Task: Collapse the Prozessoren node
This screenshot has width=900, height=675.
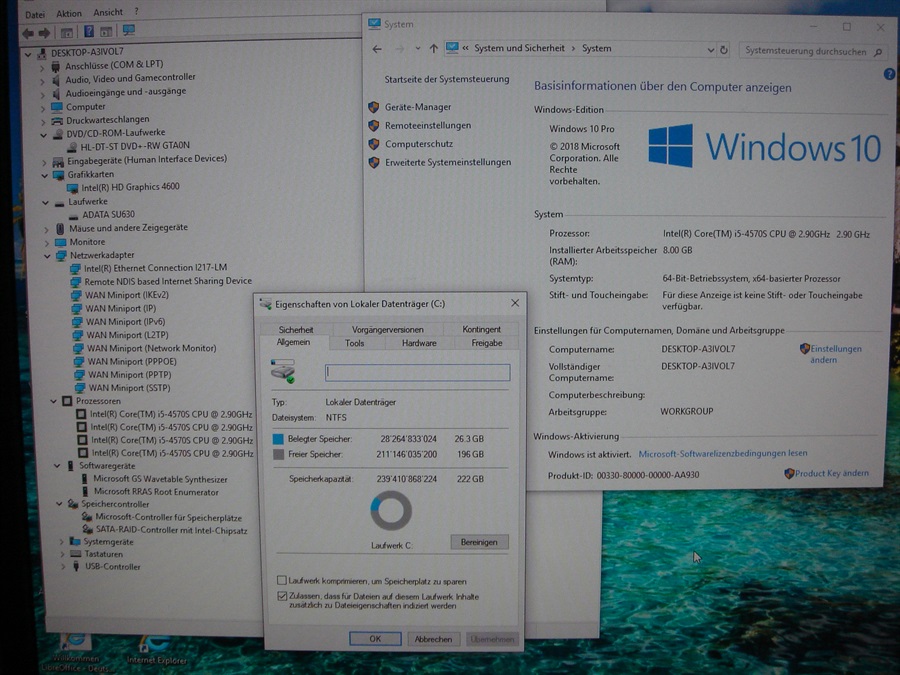Action: 53,401
